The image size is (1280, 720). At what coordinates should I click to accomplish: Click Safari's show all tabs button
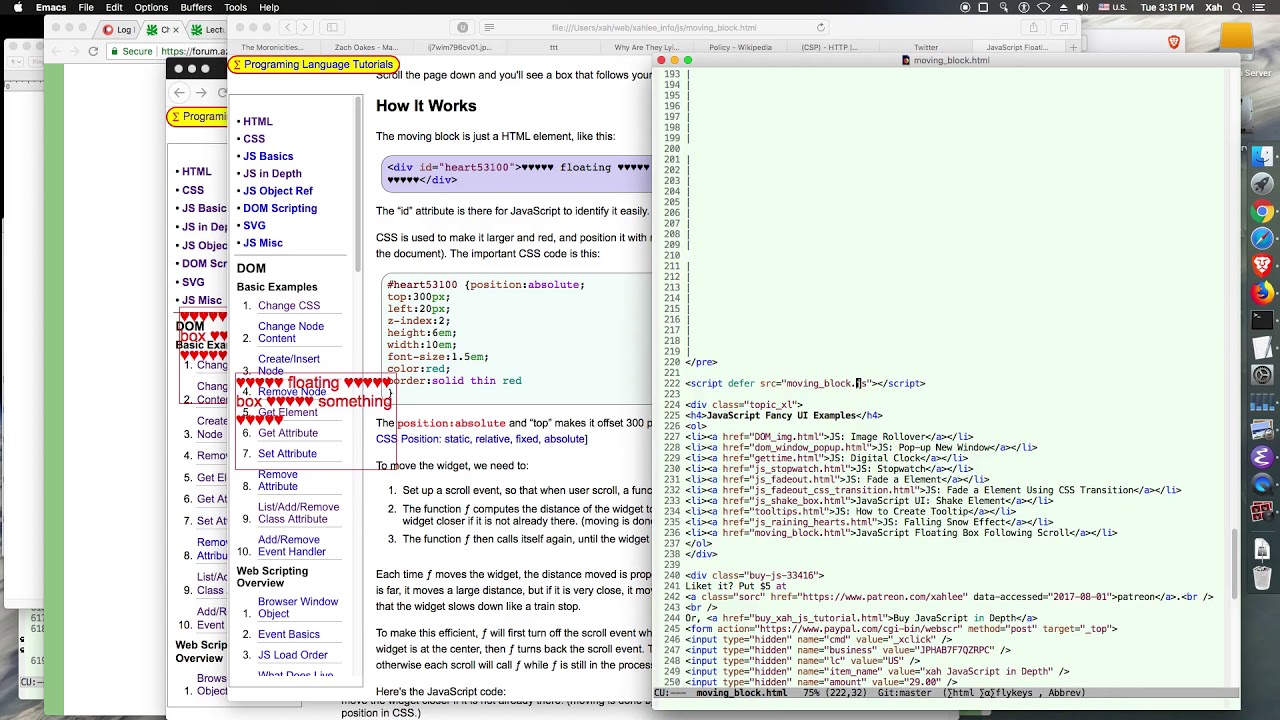tap(1064, 27)
